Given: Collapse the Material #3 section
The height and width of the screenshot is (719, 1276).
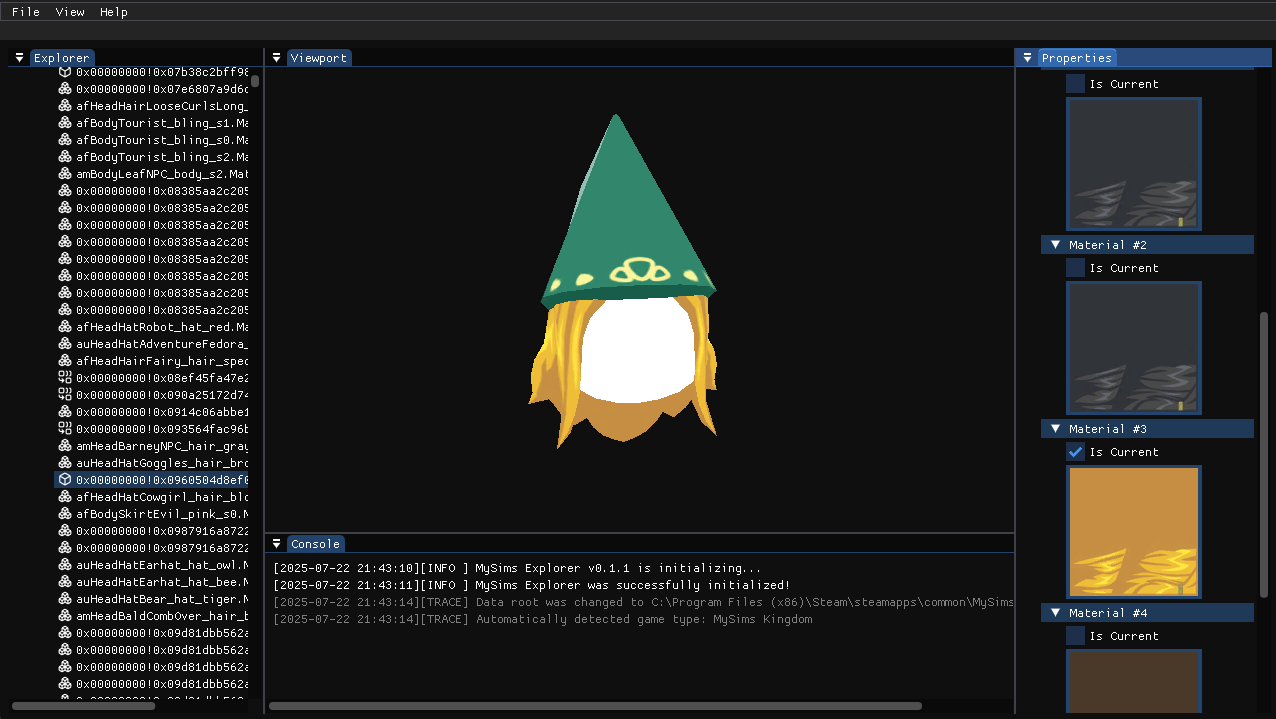Looking at the screenshot, I should pos(1055,428).
